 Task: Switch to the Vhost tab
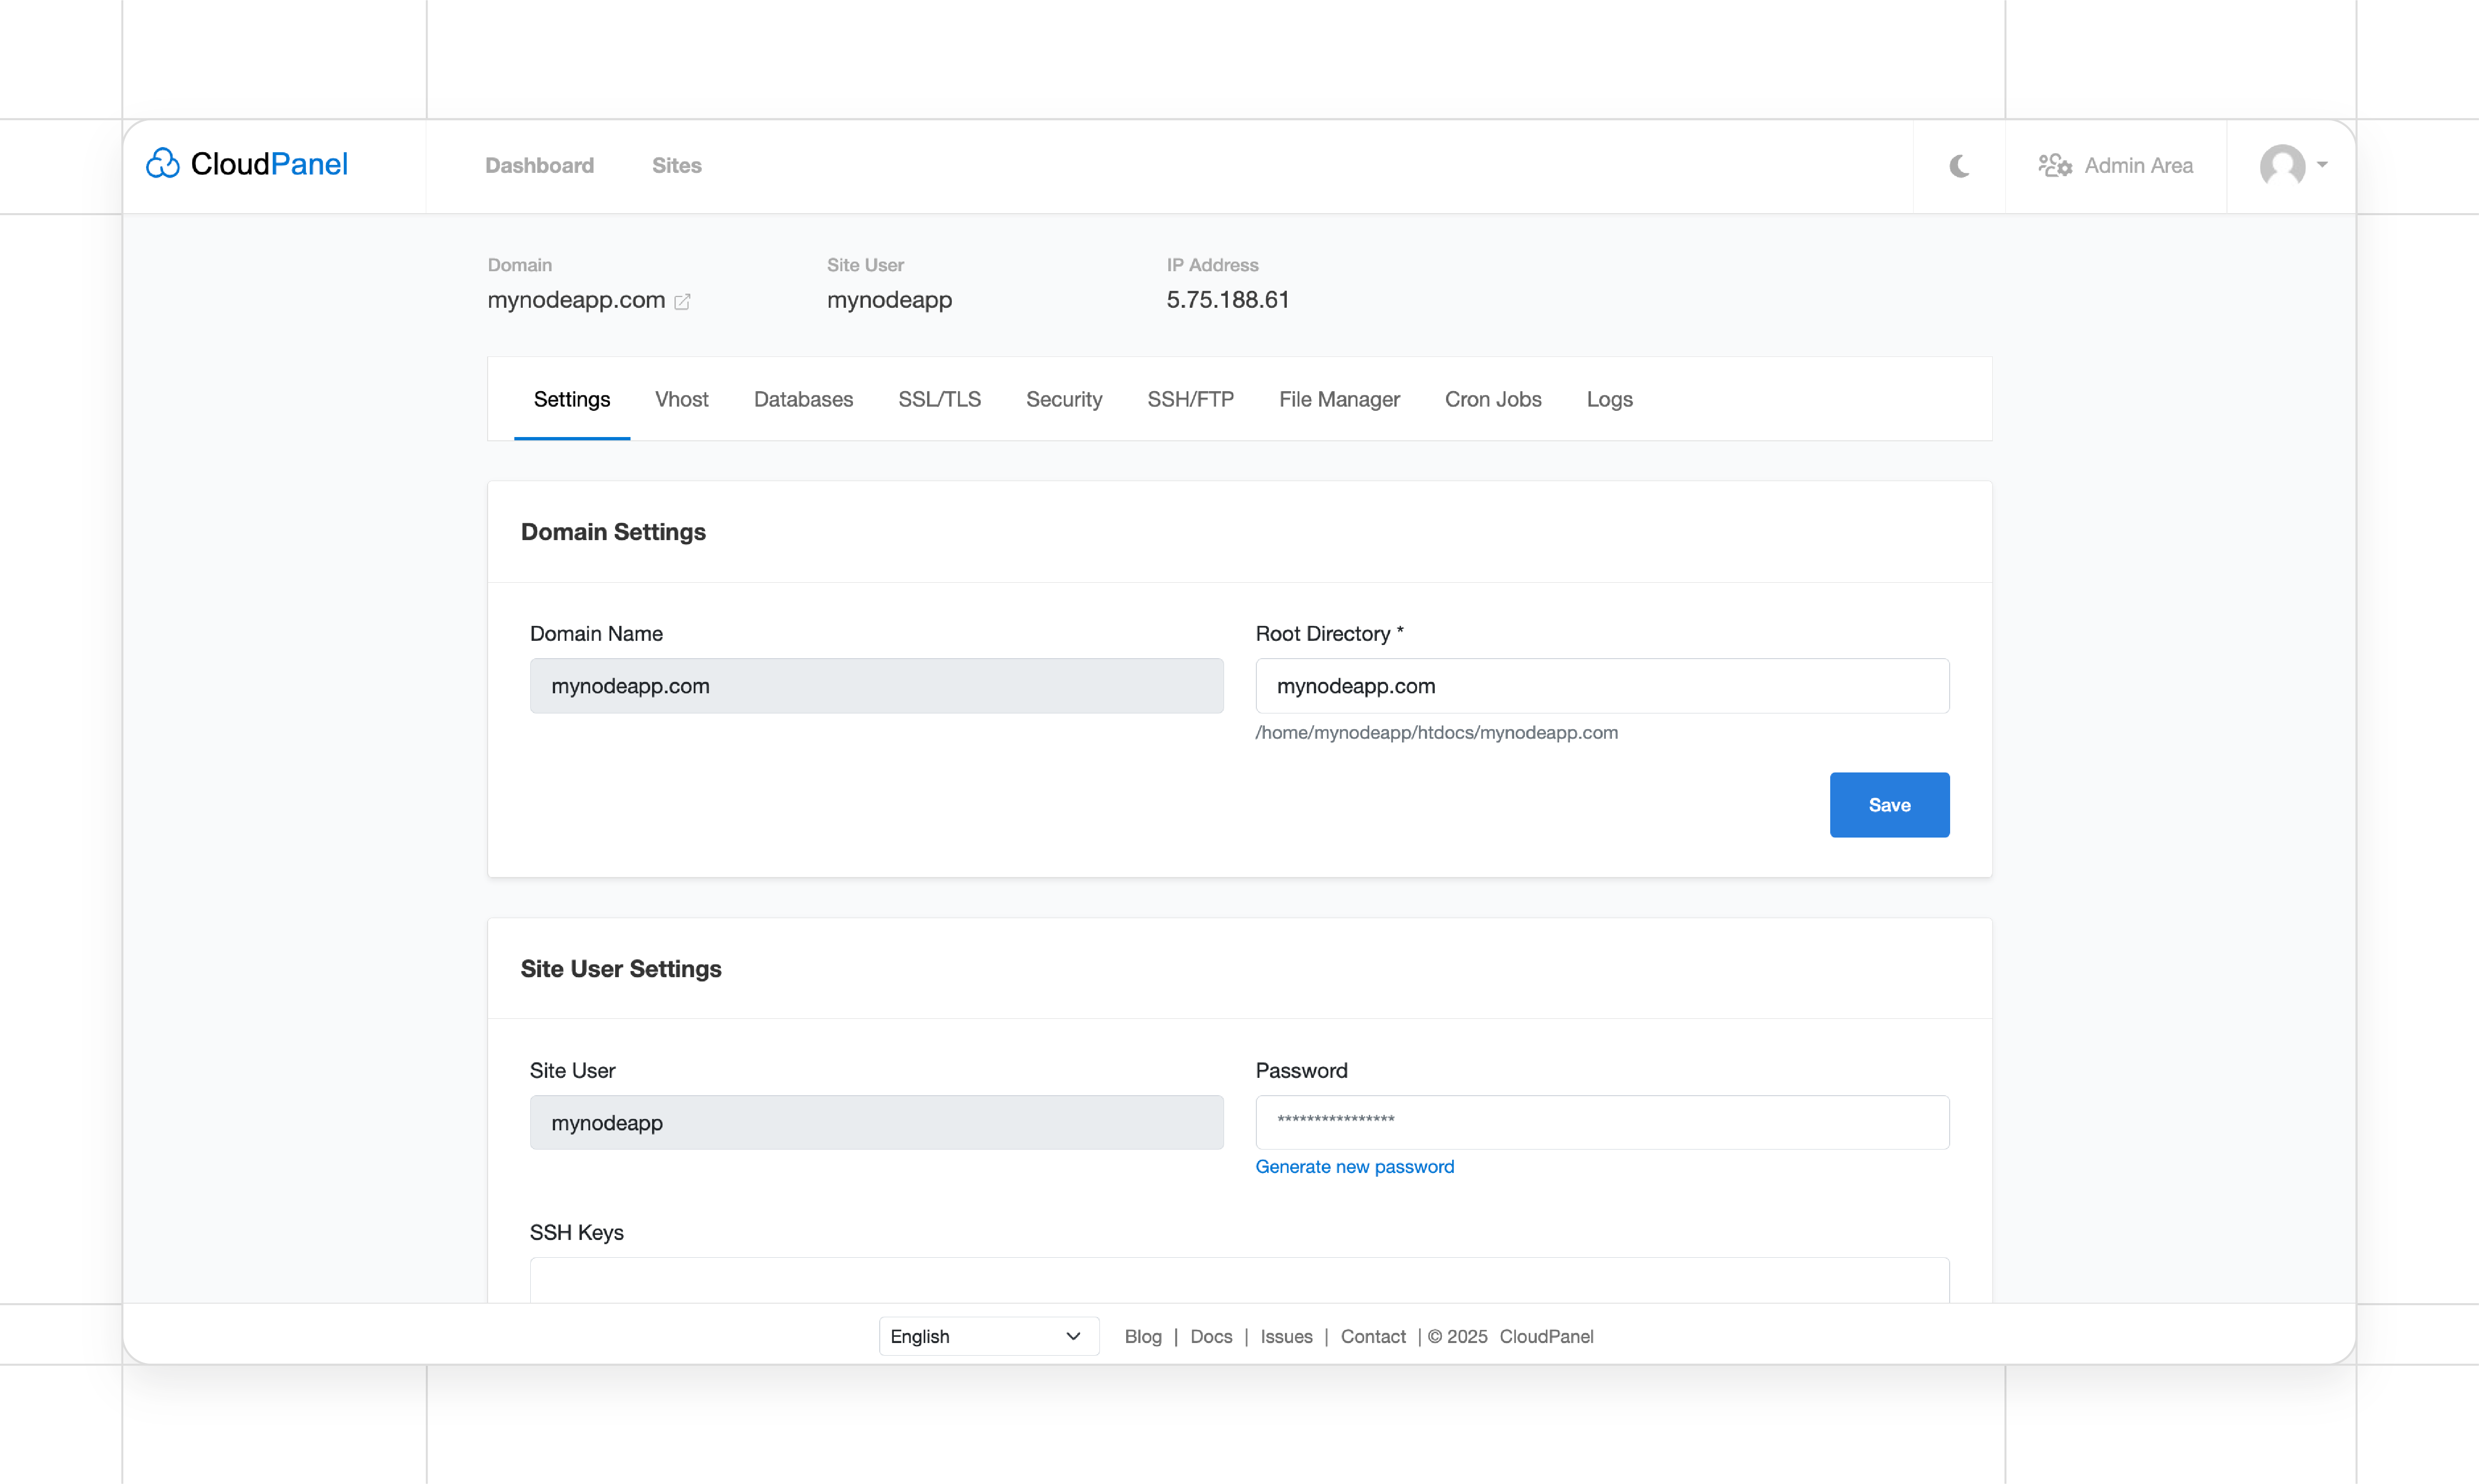click(x=681, y=399)
